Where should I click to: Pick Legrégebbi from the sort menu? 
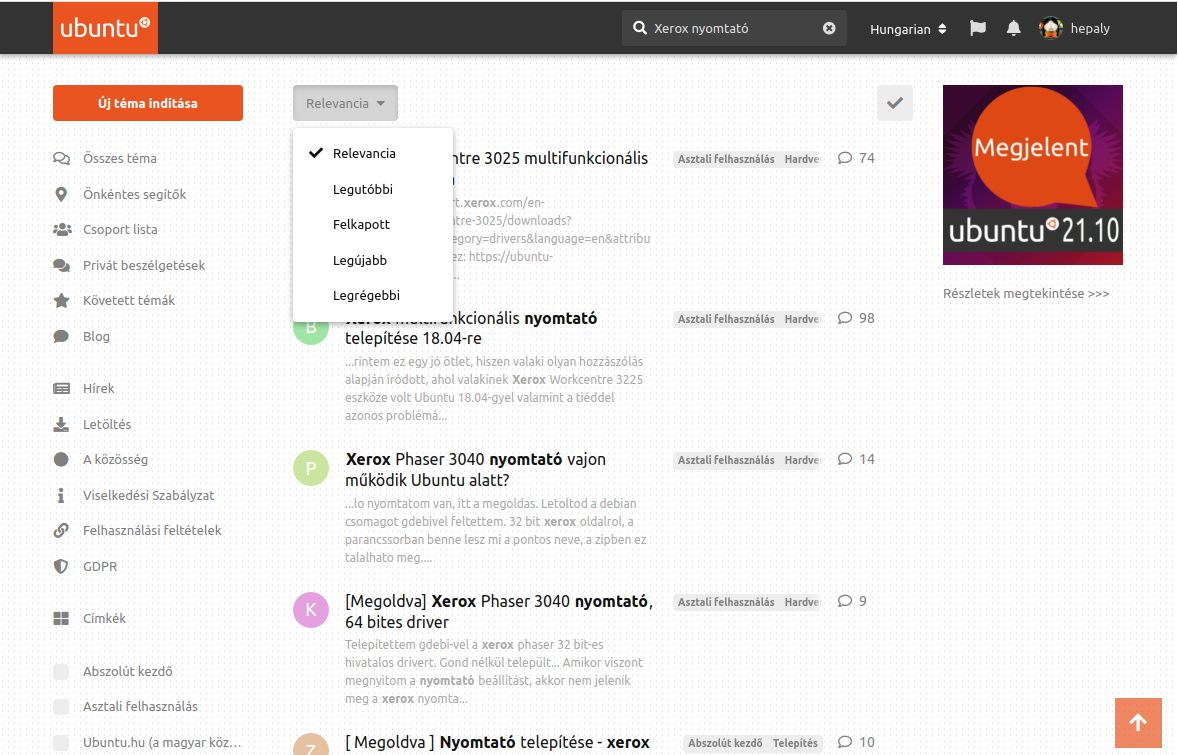pyautogui.click(x=366, y=296)
